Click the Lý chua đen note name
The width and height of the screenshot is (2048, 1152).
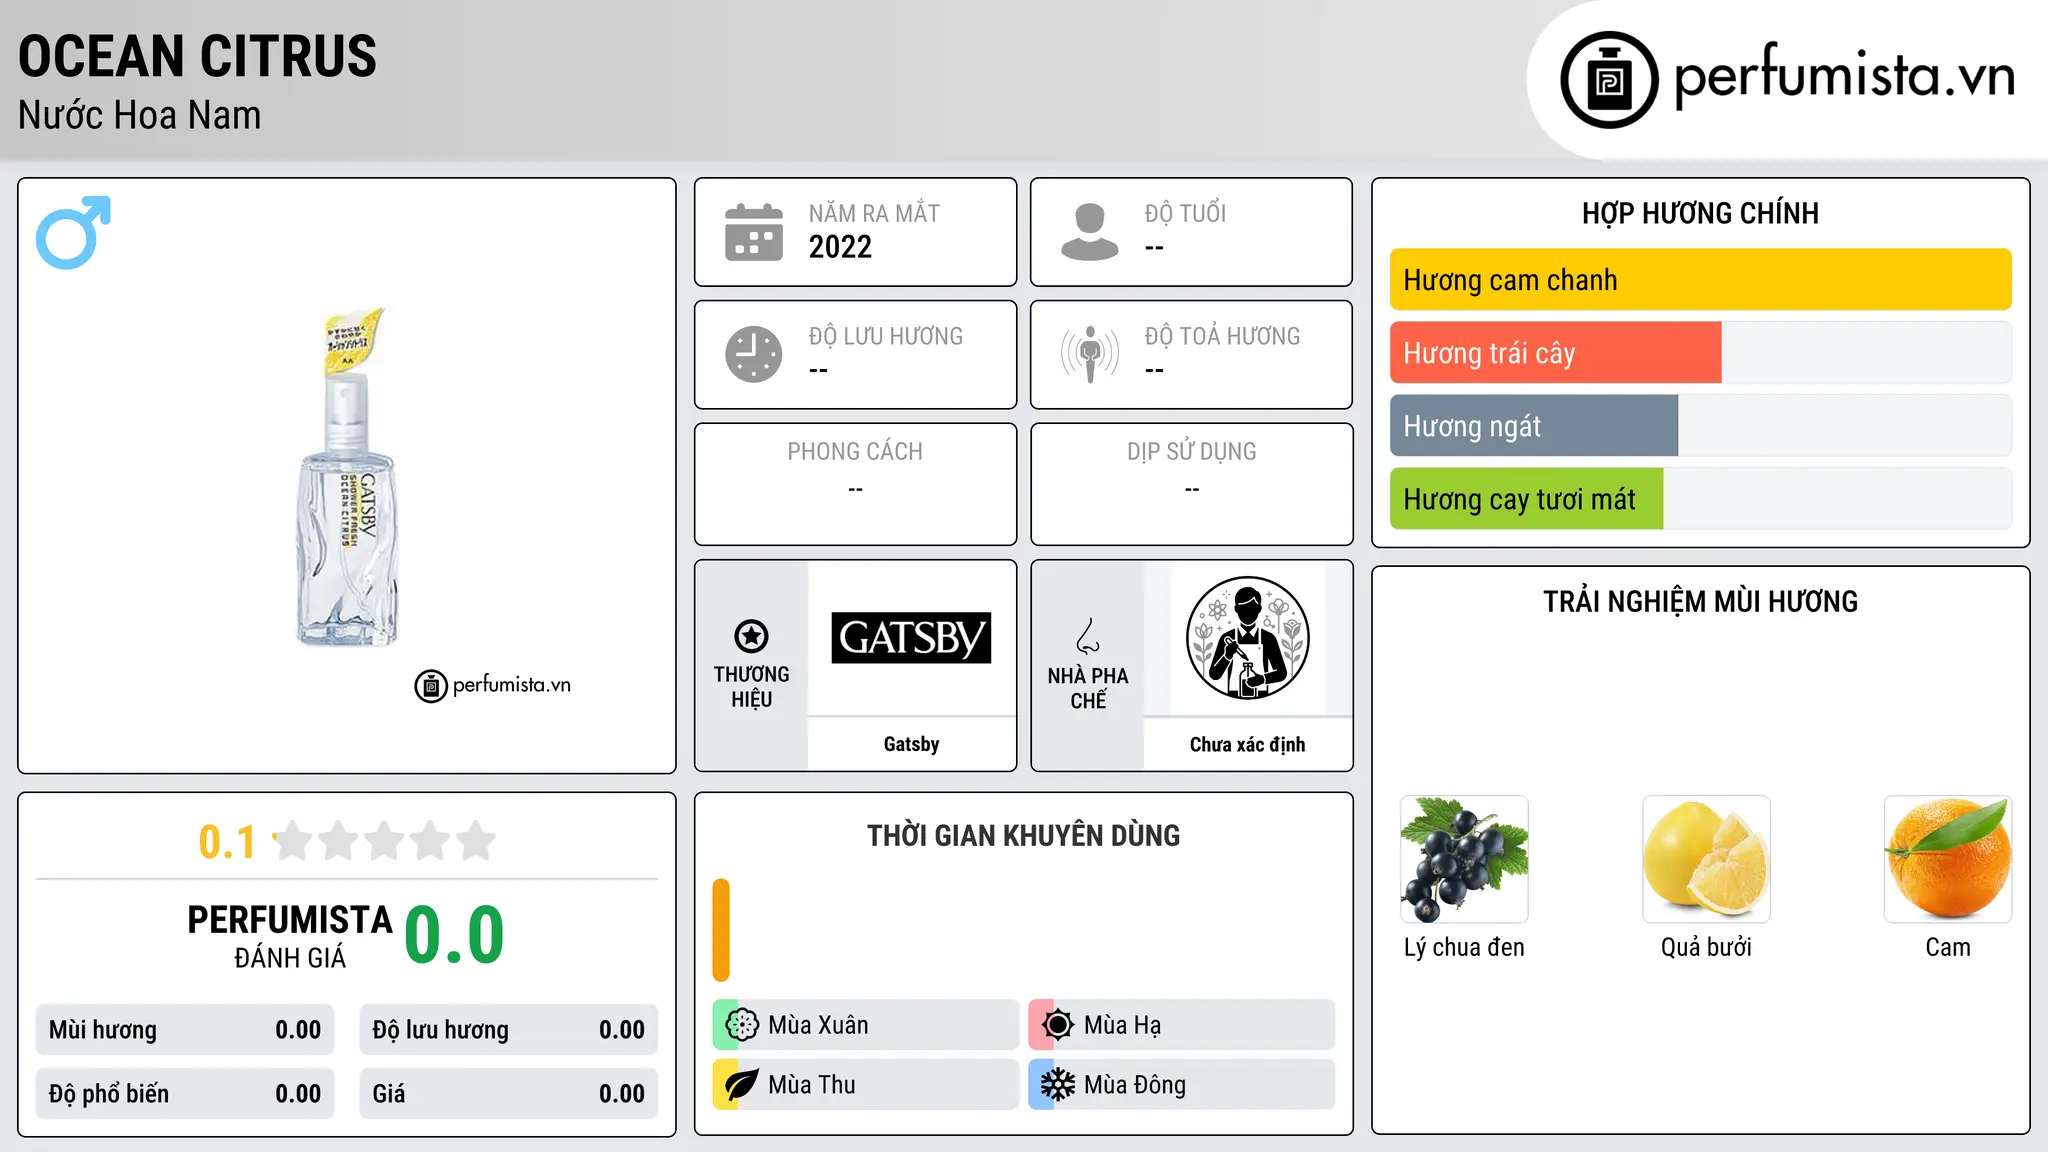[x=1464, y=947]
